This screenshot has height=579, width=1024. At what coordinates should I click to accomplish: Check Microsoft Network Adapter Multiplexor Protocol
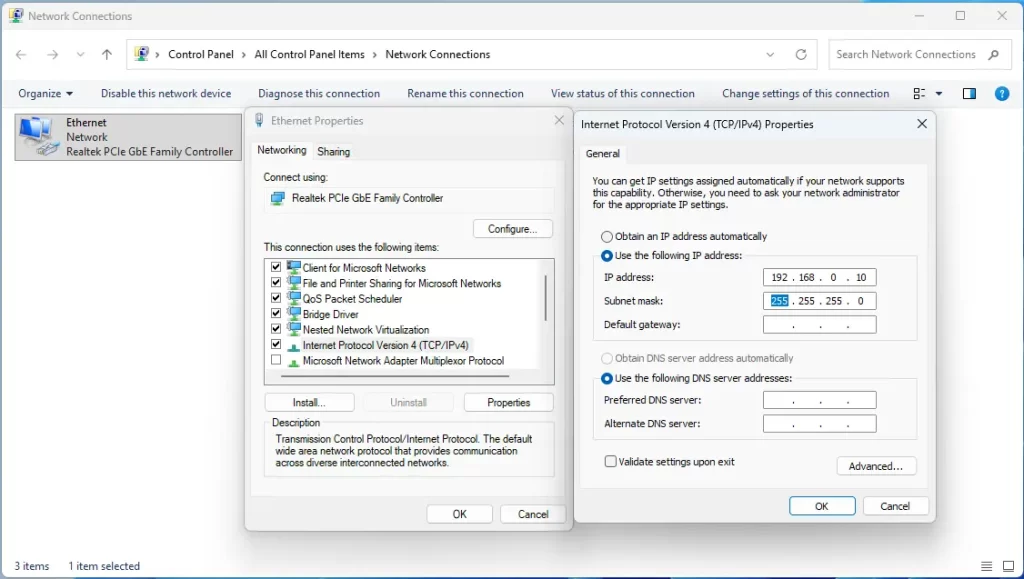pyautogui.click(x=276, y=360)
